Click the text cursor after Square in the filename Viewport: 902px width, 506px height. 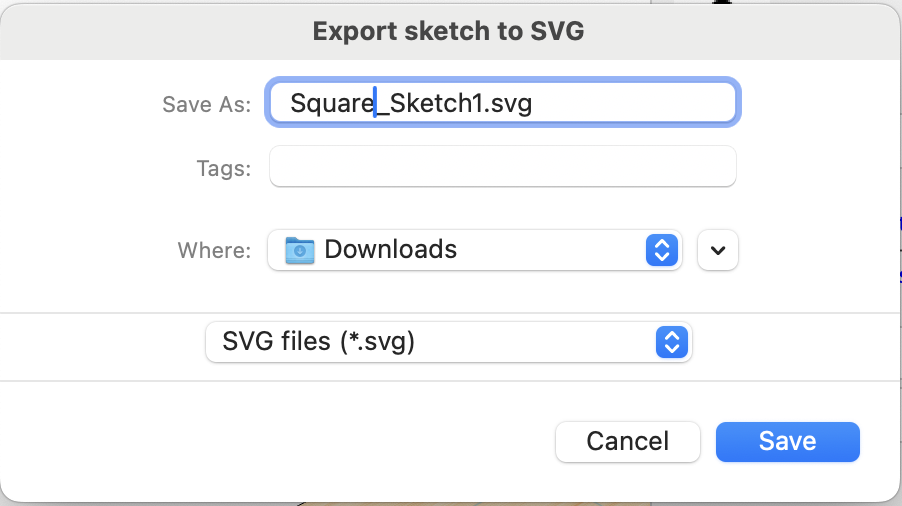(375, 102)
